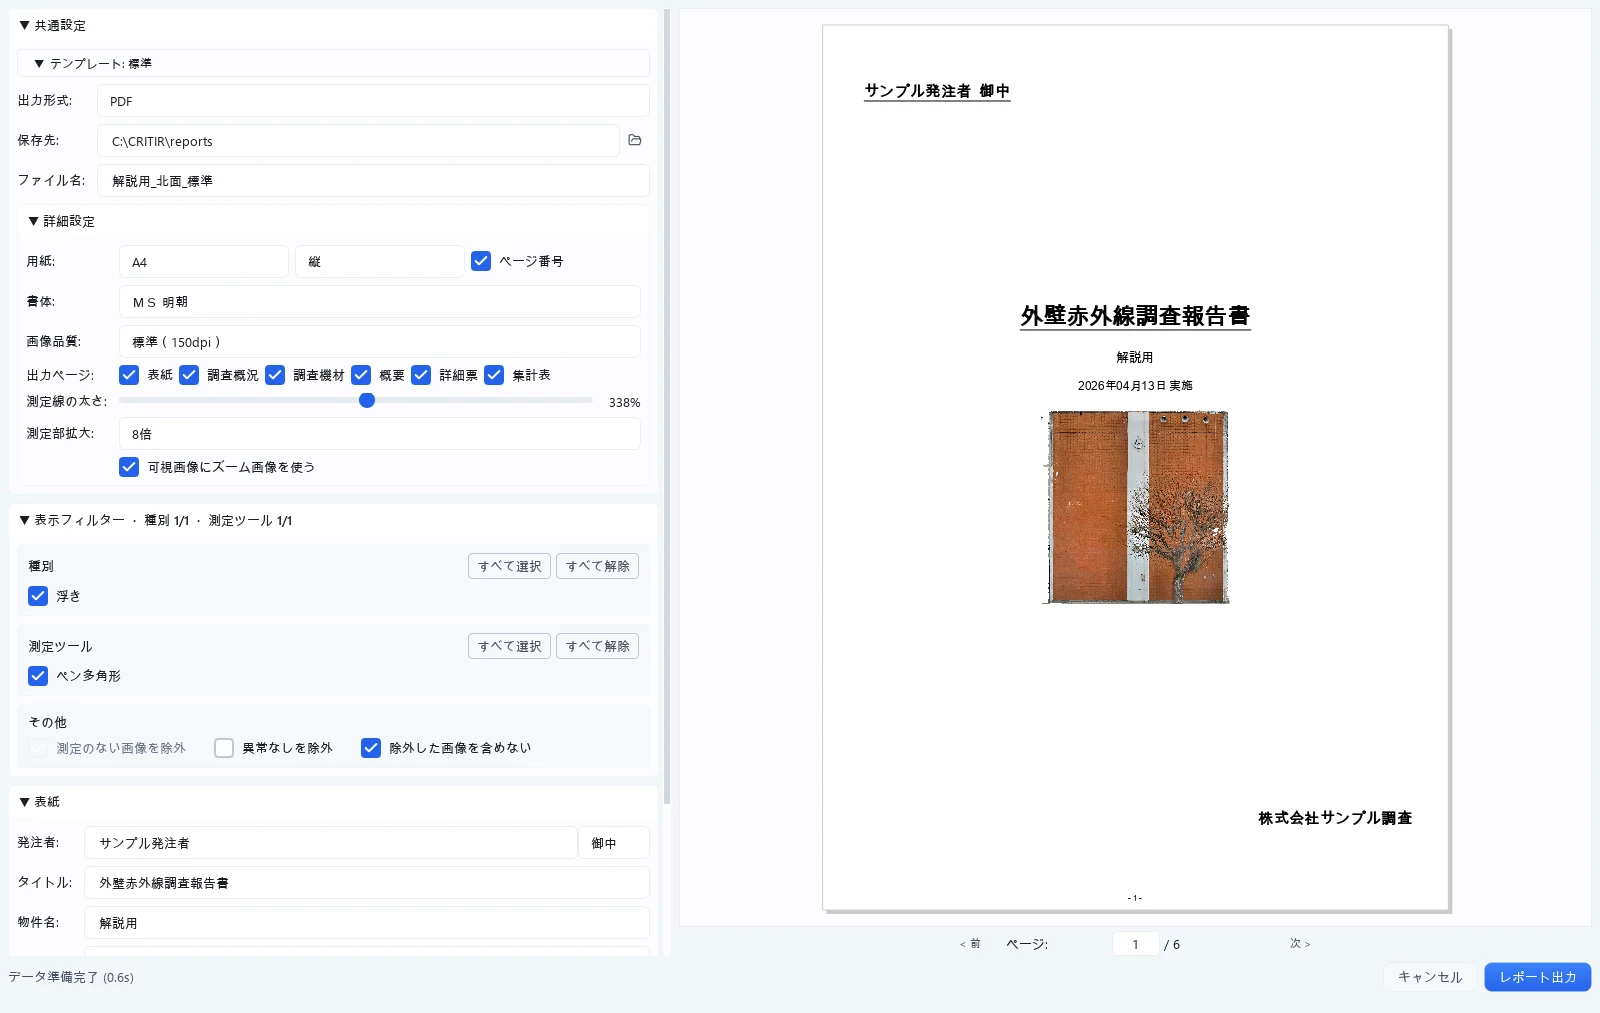Click the レポート出力 button

(x=1538, y=977)
